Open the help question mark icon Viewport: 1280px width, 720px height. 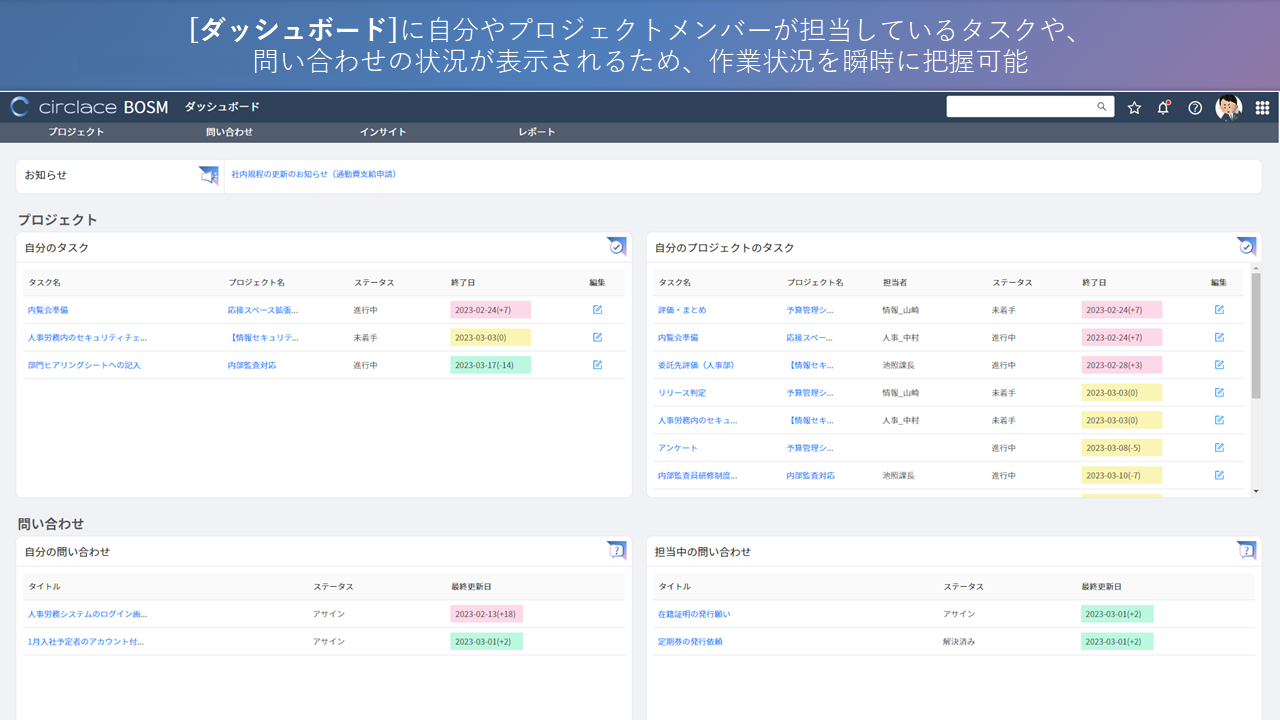(1195, 107)
